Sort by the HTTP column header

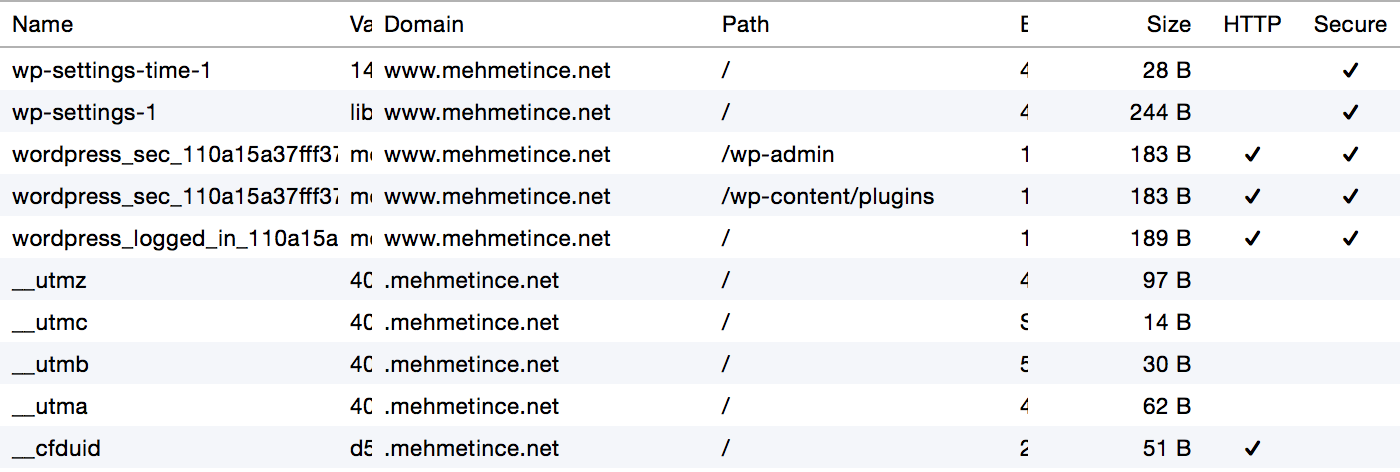pyautogui.click(x=1252, y=24)
